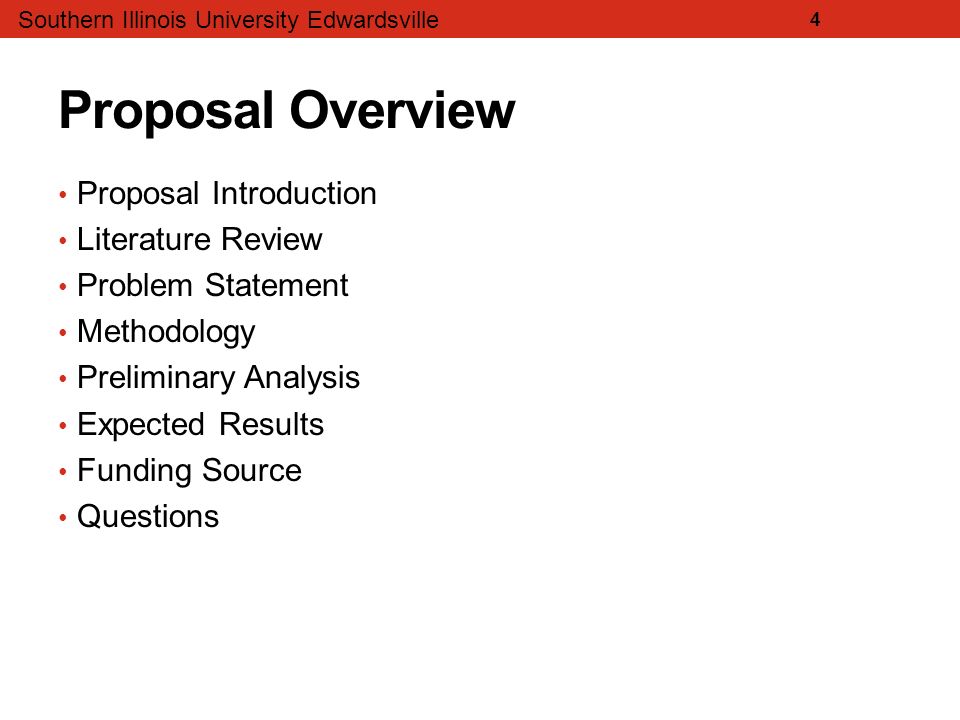
Task: Select the 'Funding Source' bullet
Action: [x=189, y=471]
